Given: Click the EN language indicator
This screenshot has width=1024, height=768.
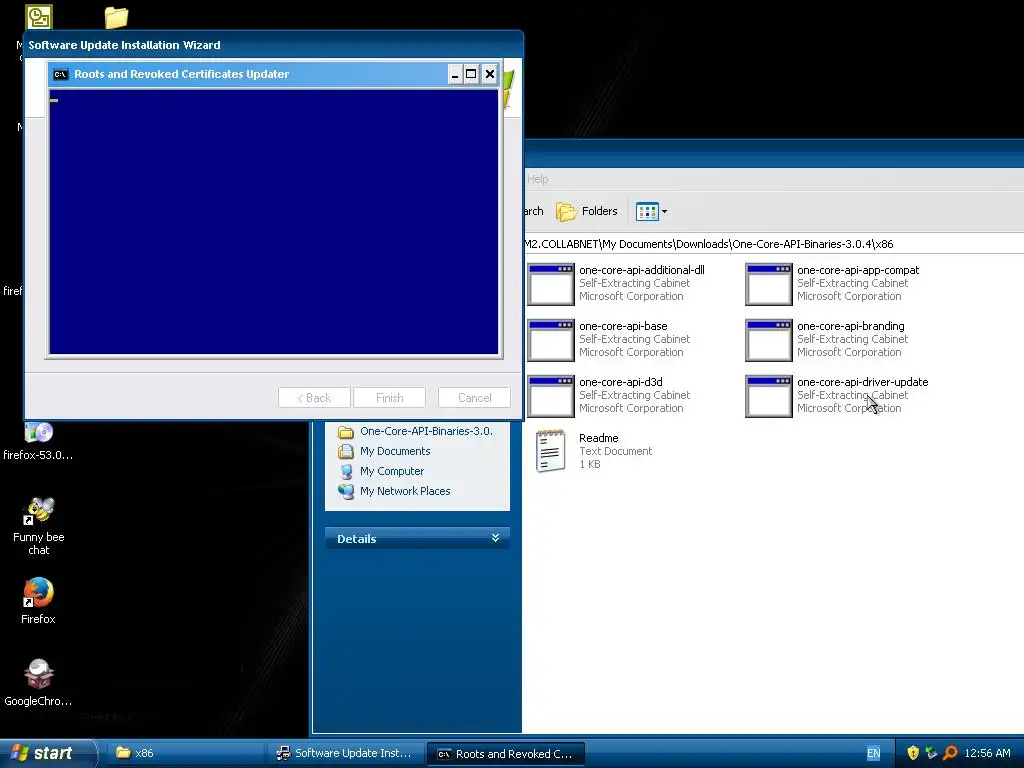Looking at the screenshot, I should (x=873, y=753).
